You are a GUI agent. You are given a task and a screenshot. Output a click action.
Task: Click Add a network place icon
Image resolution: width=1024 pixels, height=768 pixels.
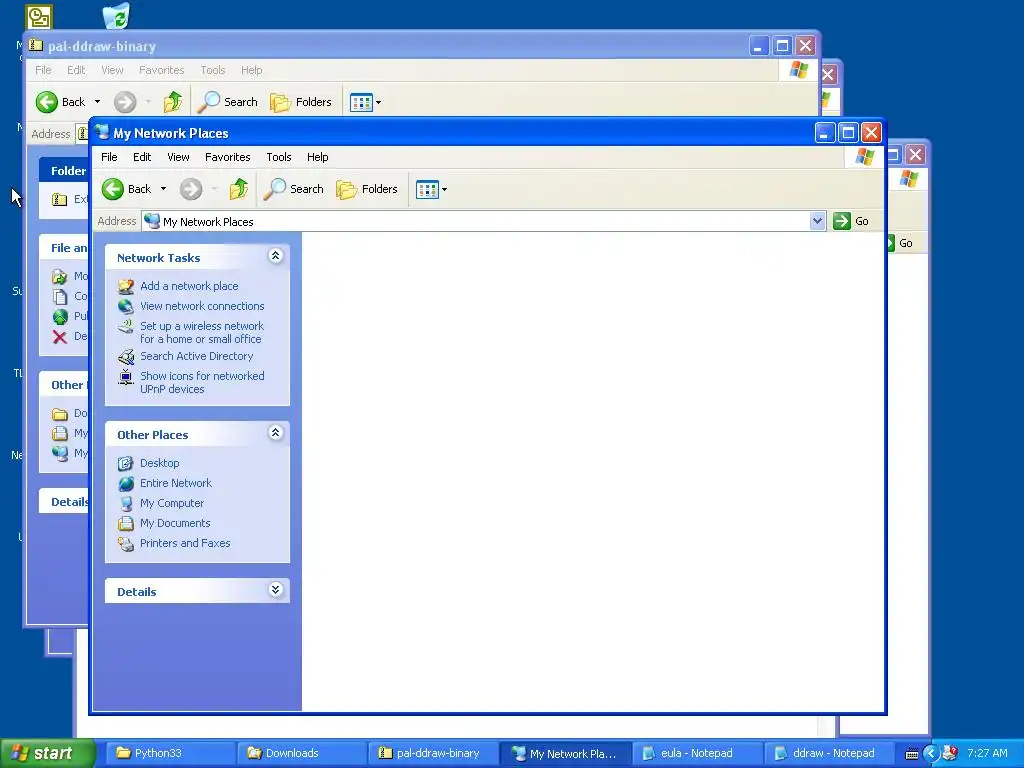point(125,286)
